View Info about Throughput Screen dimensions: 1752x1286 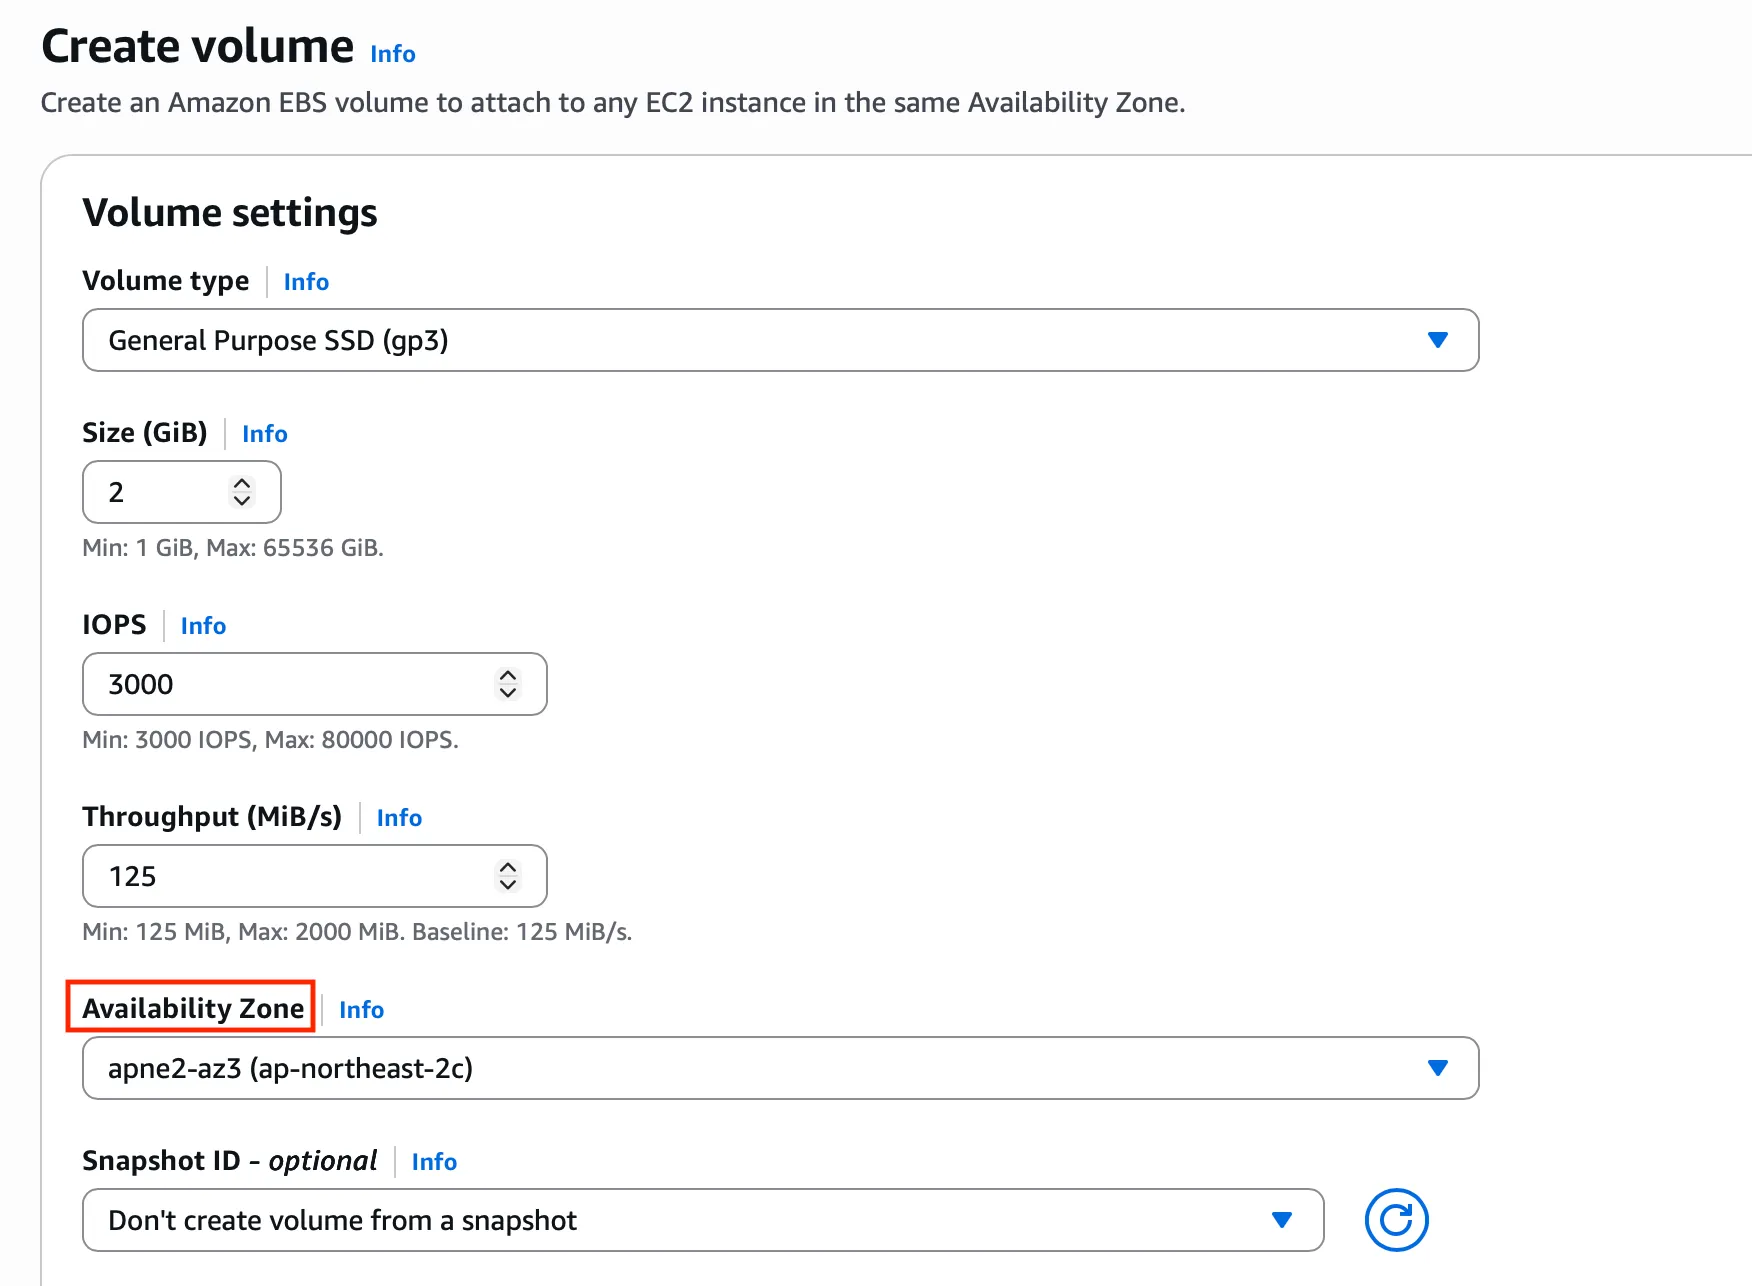(x=399, y=818)
